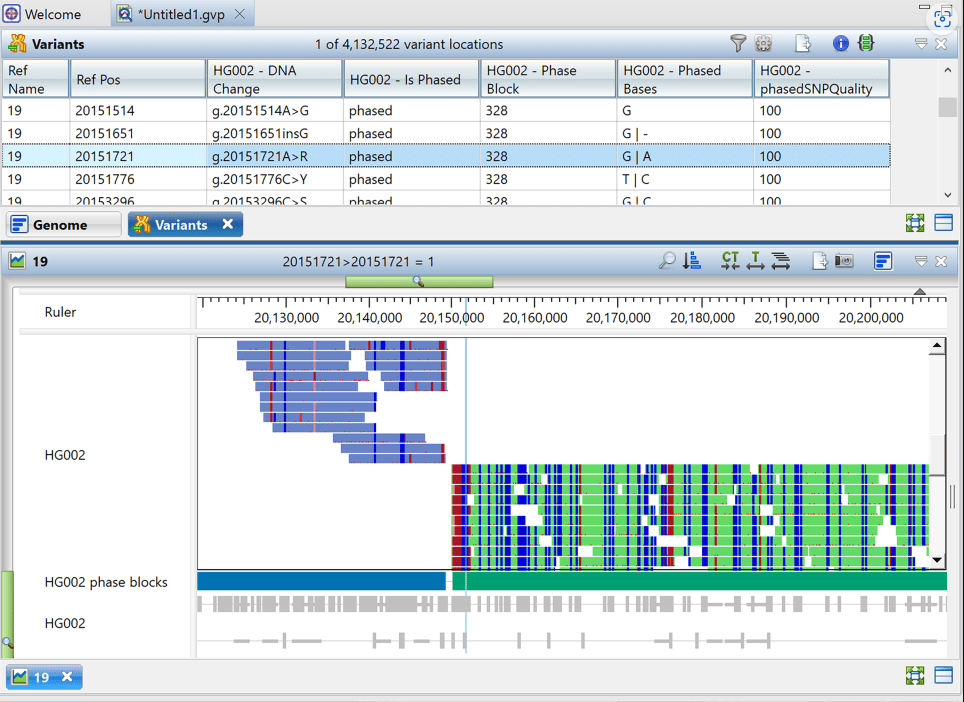Activate the magnifier zoom tool in chromosome view
This screenshot has height=702, width=964.
tap(667, 261)
